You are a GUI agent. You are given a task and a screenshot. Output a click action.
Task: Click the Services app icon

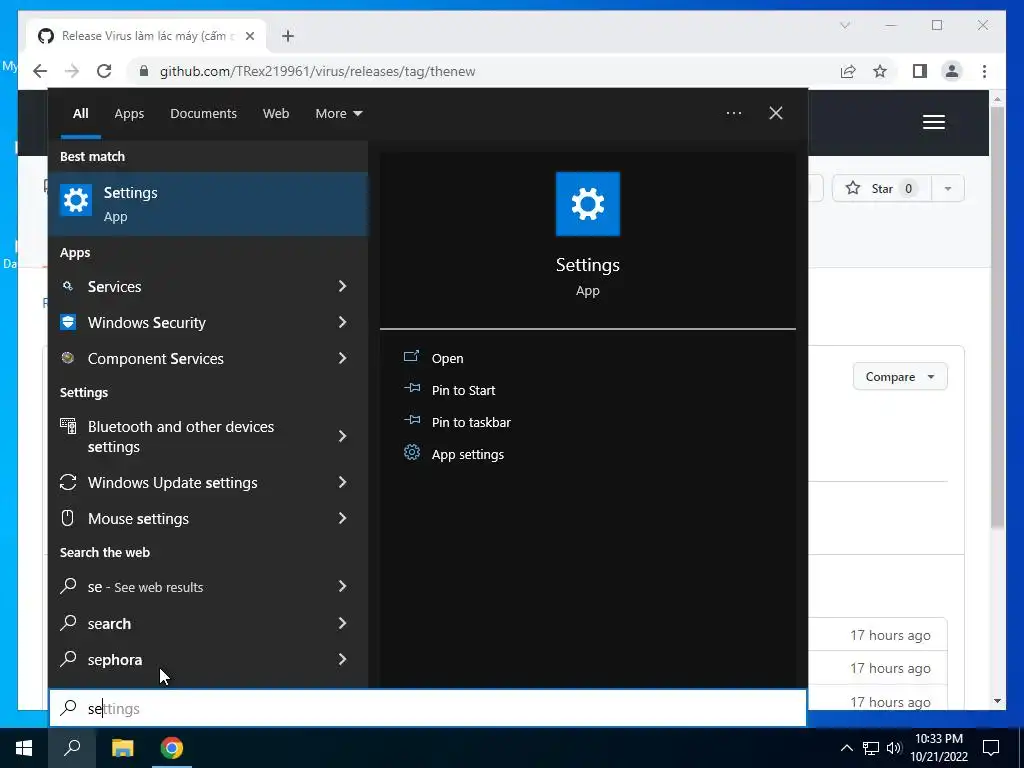(x=67, y=286)
